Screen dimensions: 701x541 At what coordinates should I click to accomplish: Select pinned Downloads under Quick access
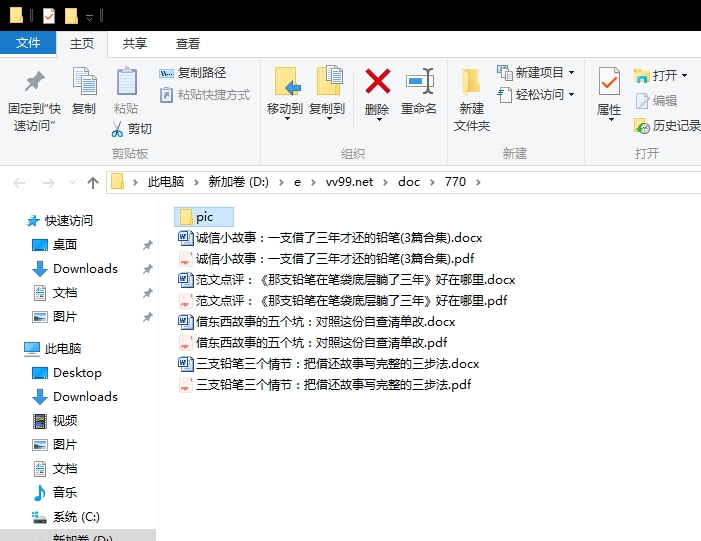(75, 269)
